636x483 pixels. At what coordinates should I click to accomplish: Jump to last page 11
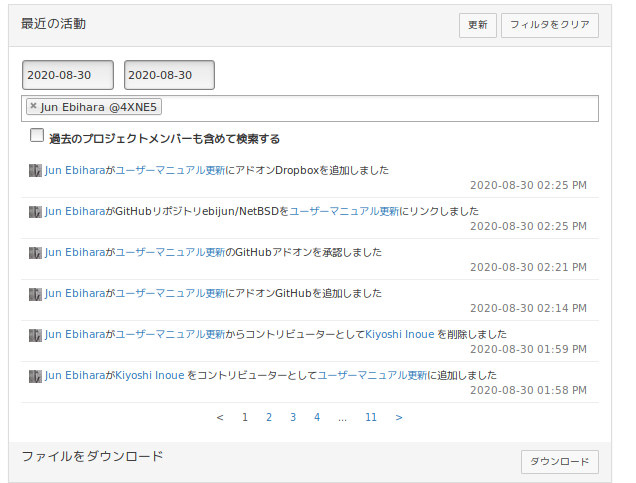[371, 417]
